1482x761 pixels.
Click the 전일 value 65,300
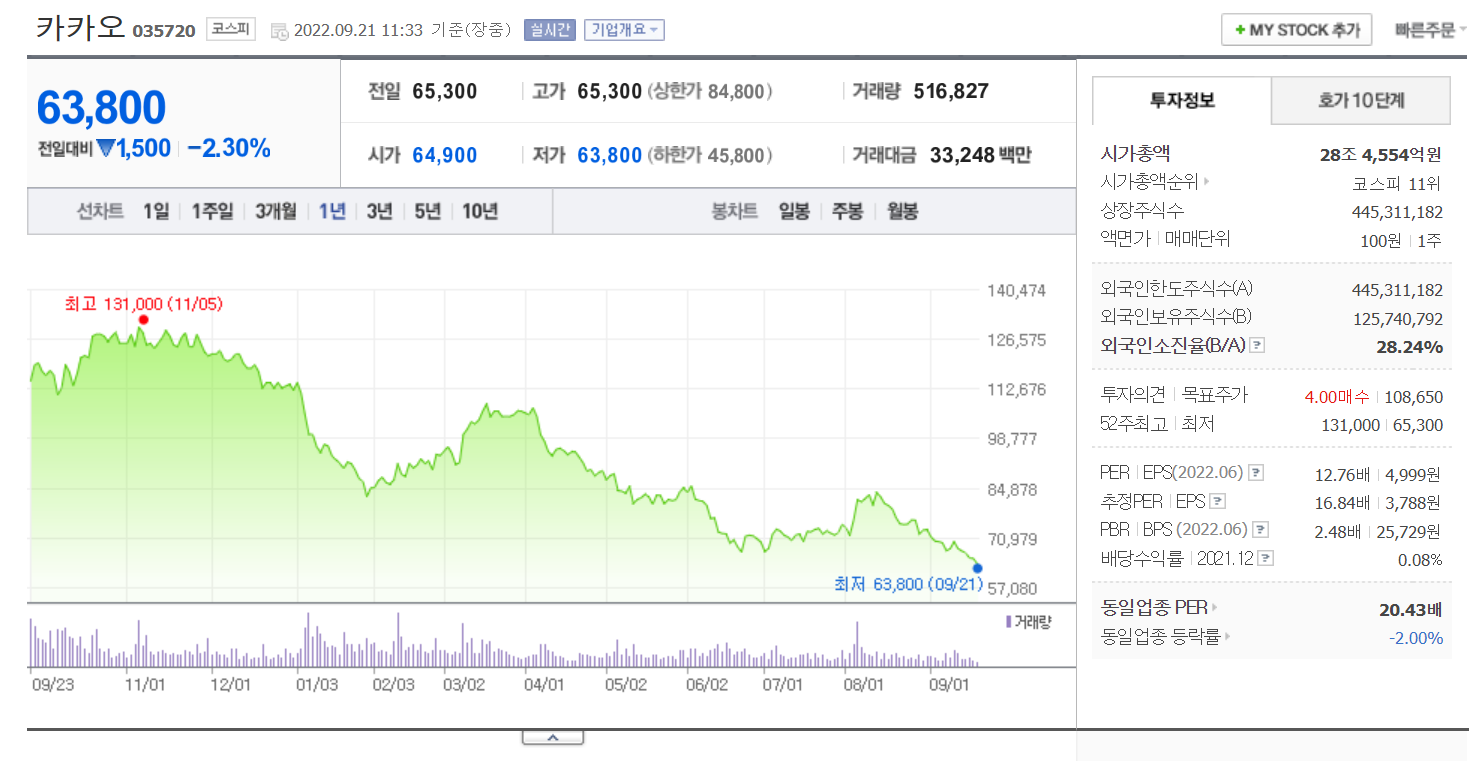(x=445, y=92)
